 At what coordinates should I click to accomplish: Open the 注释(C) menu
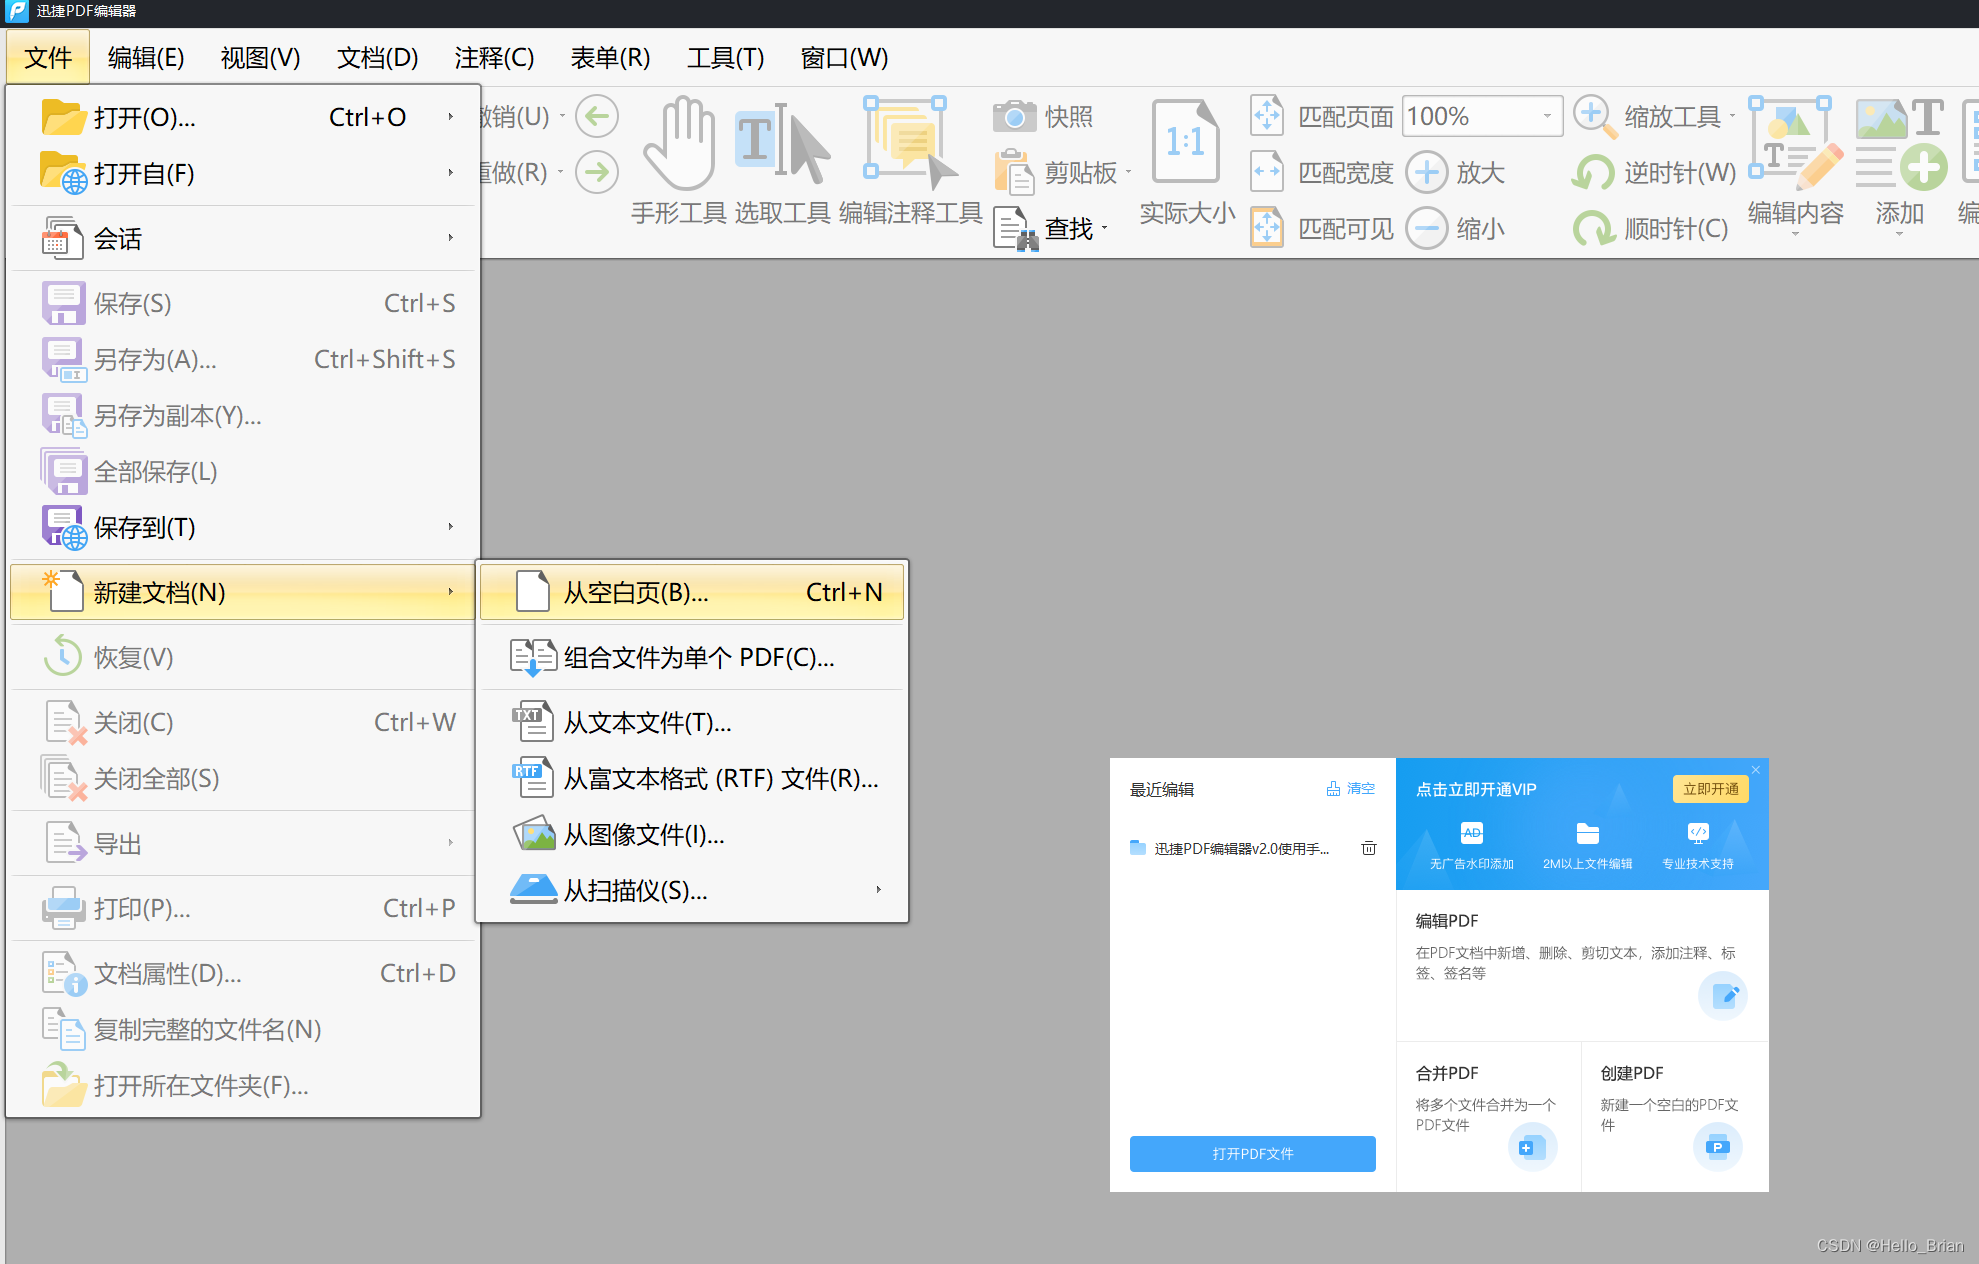tap(494, 57)
